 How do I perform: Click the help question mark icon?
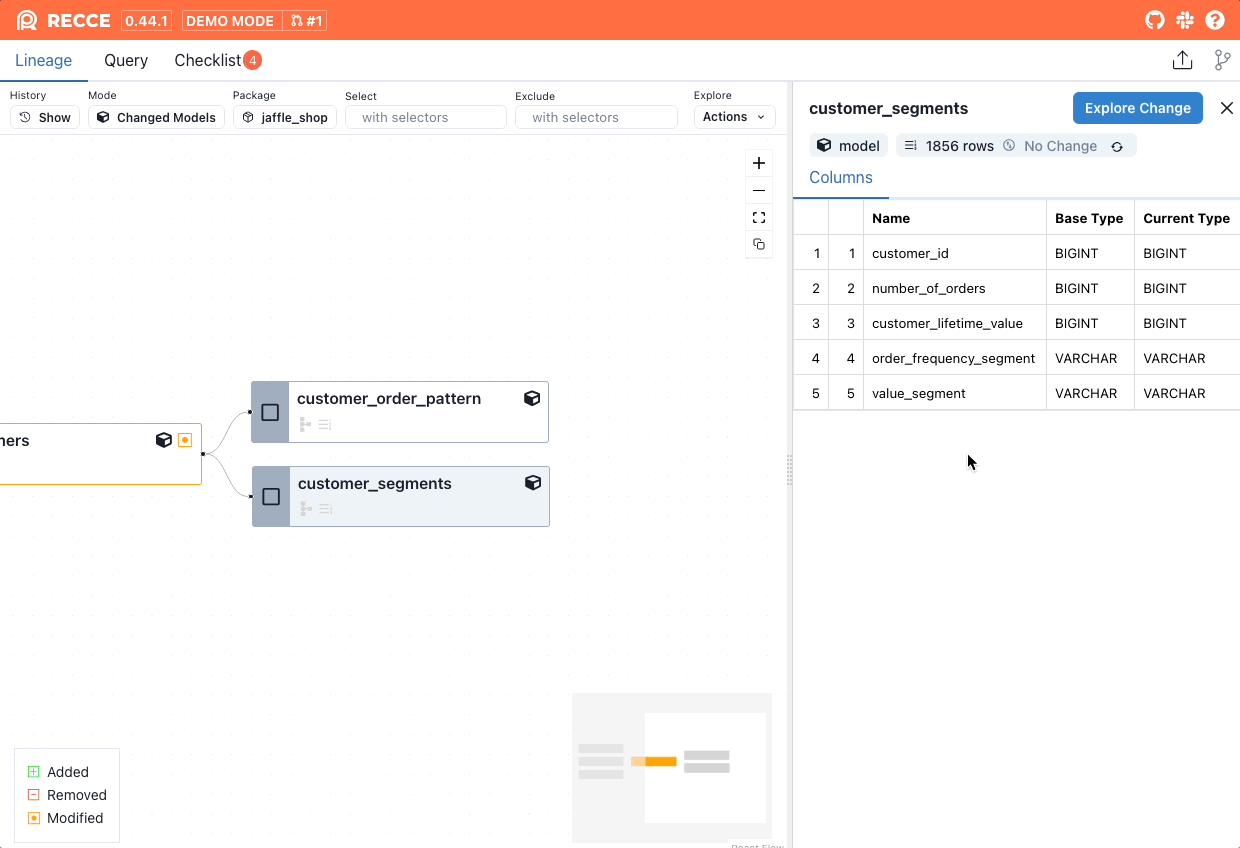tap(1215, 20)
